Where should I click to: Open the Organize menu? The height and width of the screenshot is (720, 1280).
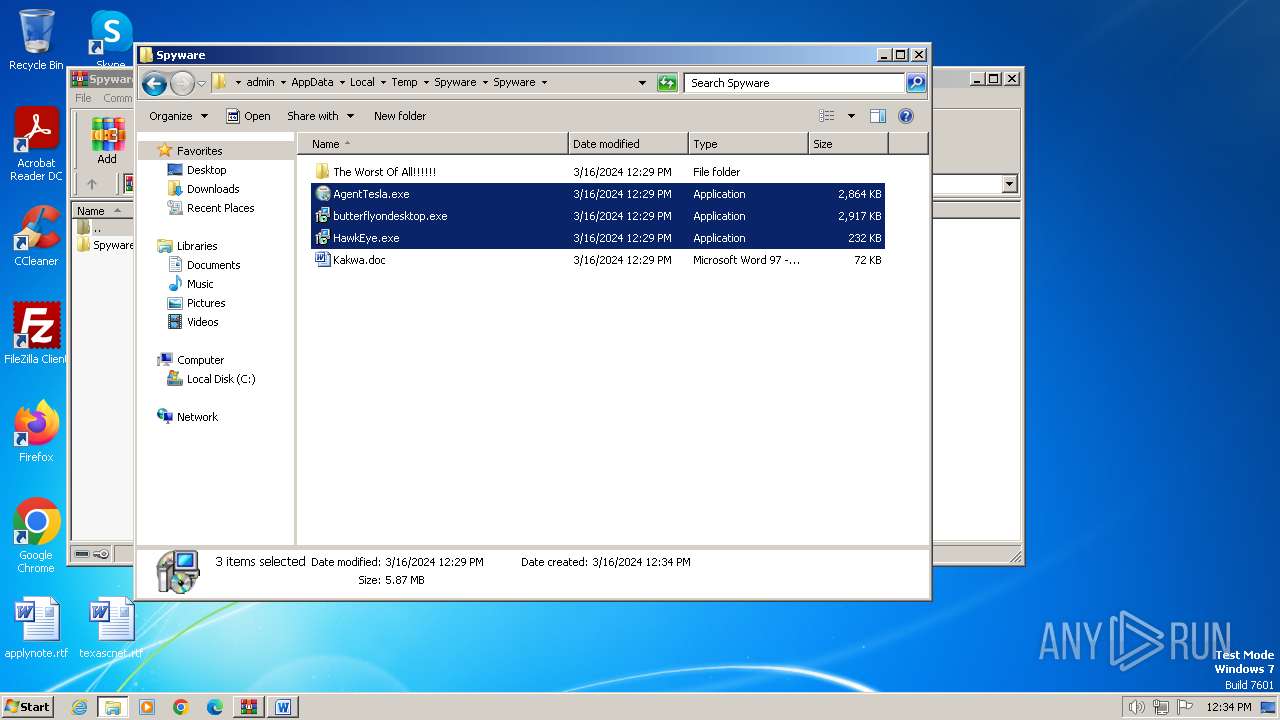(179, 116)
